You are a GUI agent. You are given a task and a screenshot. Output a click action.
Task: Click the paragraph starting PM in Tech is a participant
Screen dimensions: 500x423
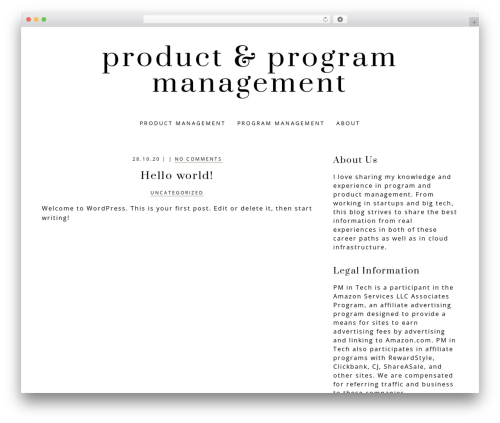point(394,340)
